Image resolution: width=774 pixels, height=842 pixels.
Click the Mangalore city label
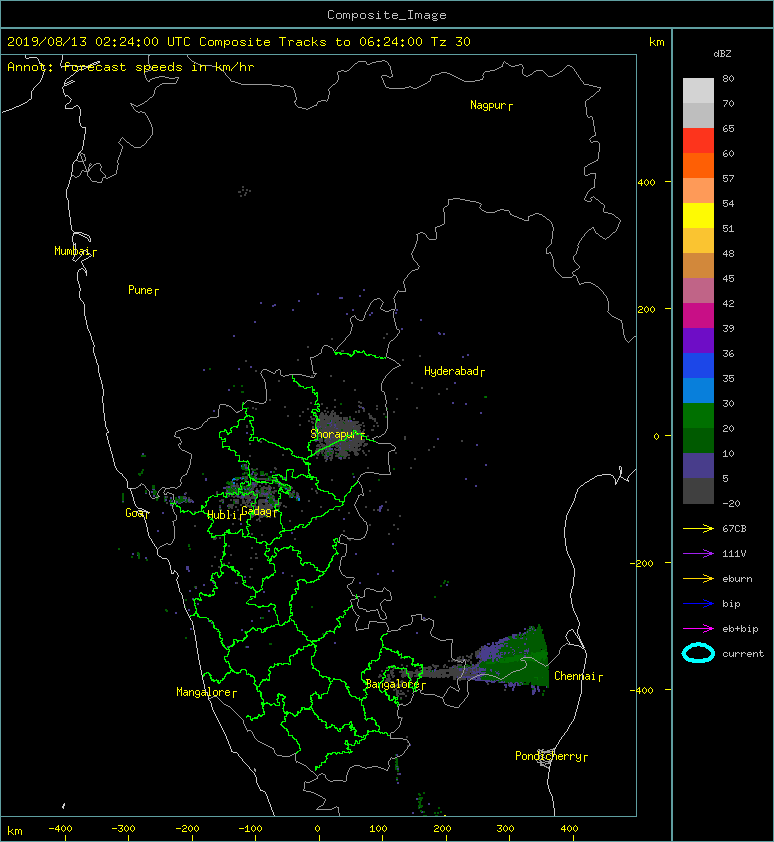206,692
